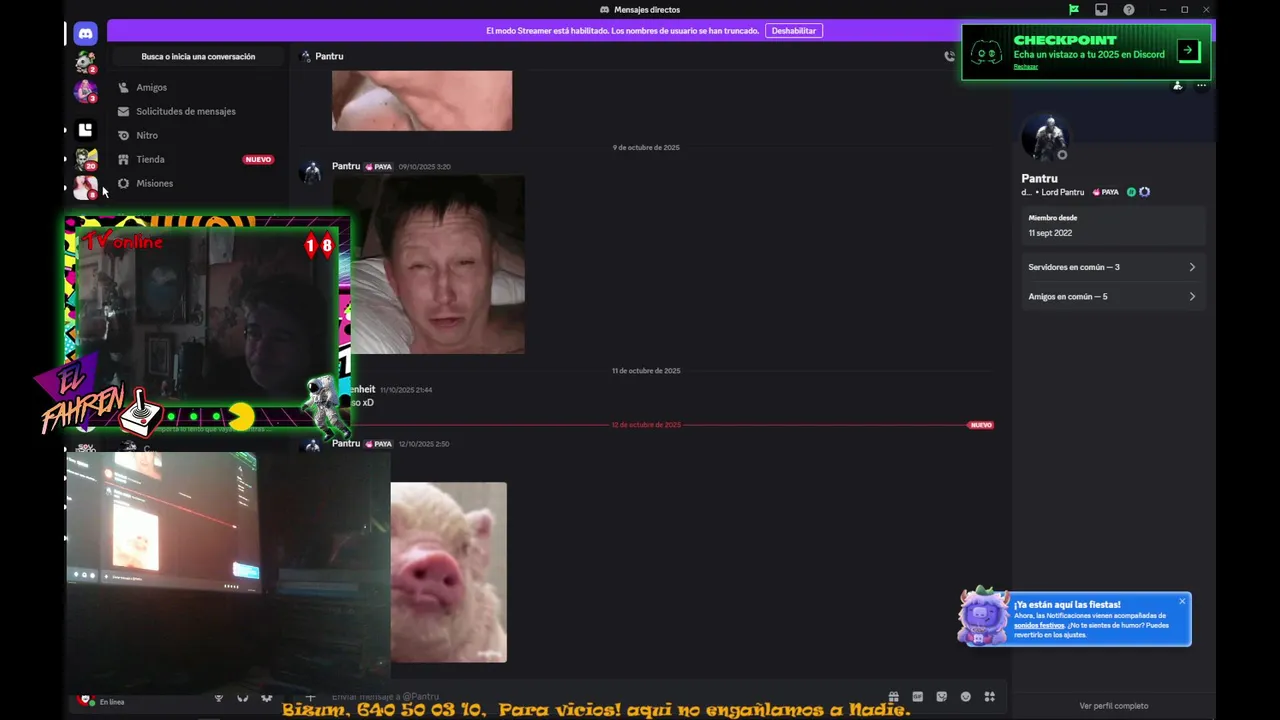
Task: Click the Rechazar link in Checkpoint banner
Action: point(1026,67)
